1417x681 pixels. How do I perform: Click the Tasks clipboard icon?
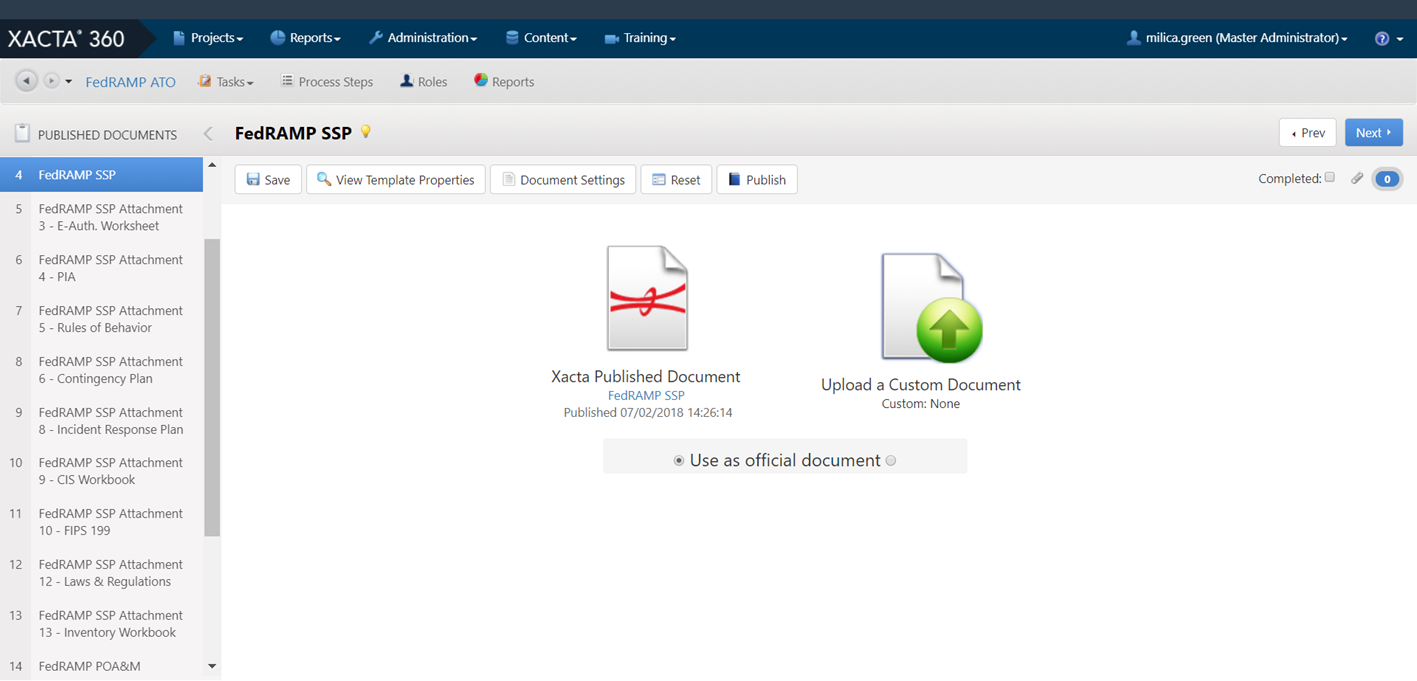tap(205, 81)
